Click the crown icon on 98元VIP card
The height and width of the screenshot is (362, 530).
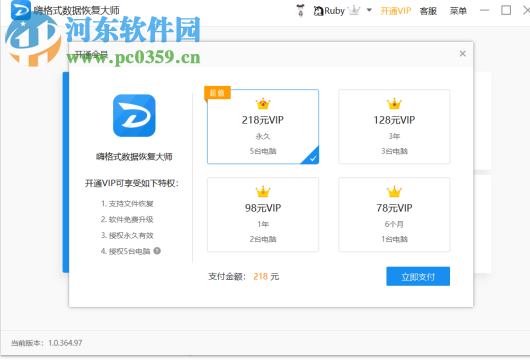point(263,192)
